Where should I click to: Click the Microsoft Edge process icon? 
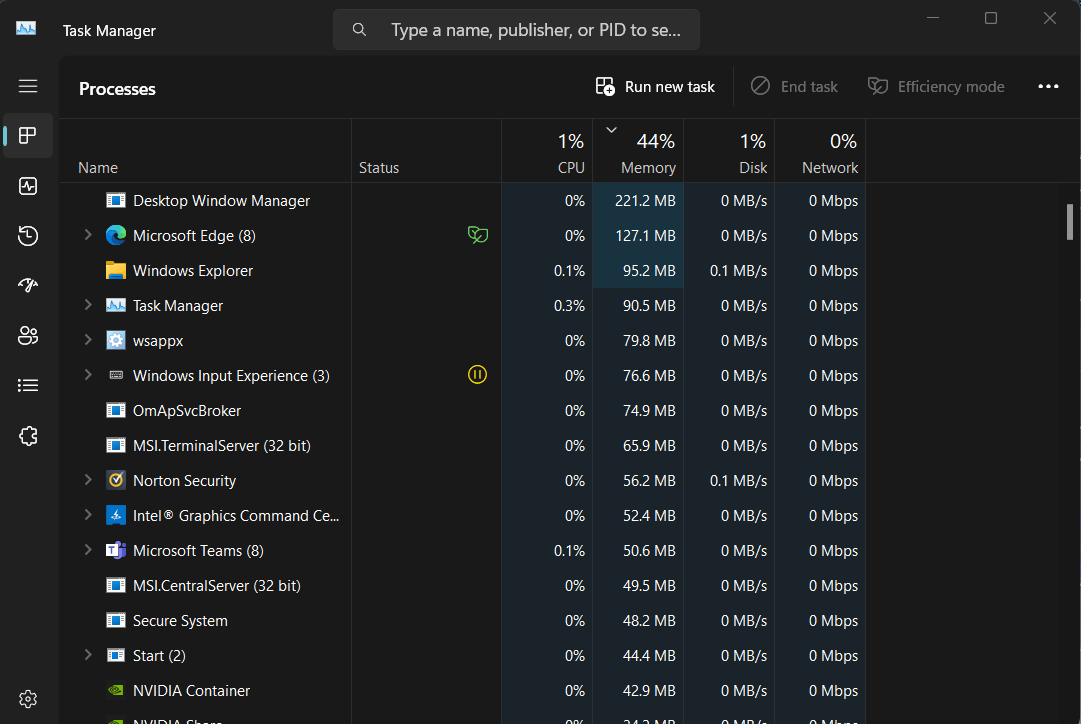[x=116, y=235]
